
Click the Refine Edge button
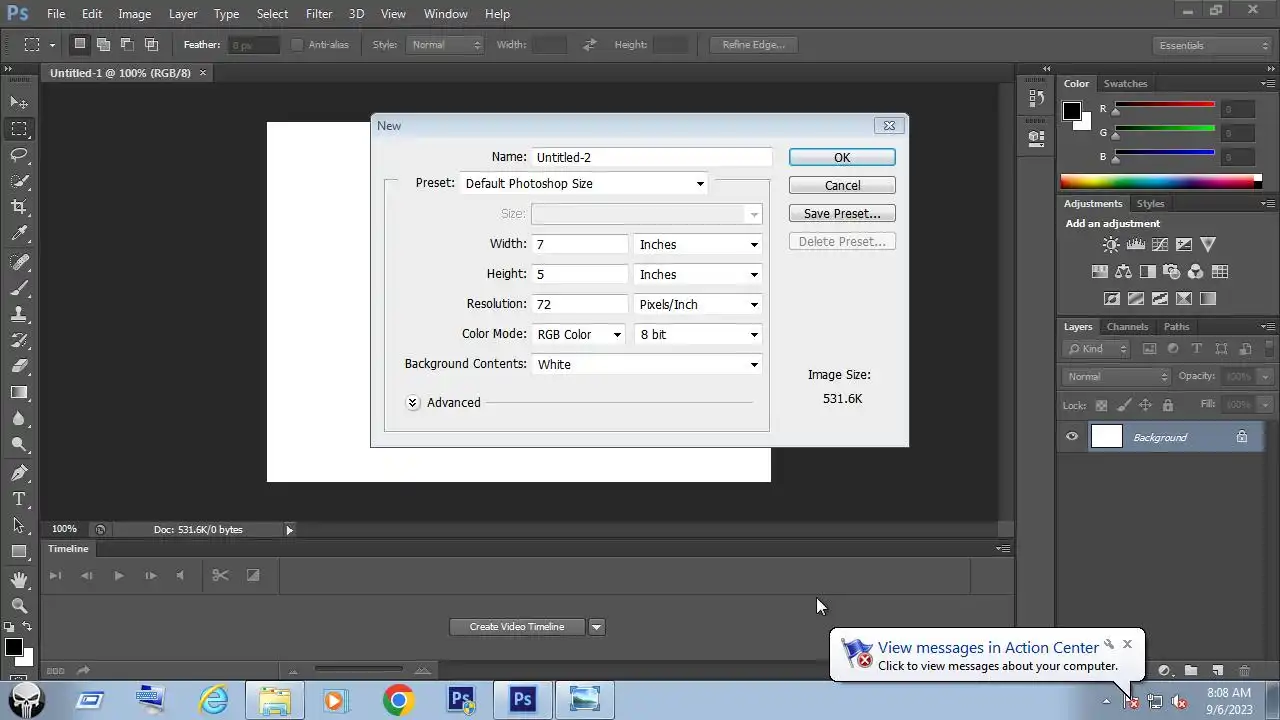pyautogui.click(x=754, y=45)
